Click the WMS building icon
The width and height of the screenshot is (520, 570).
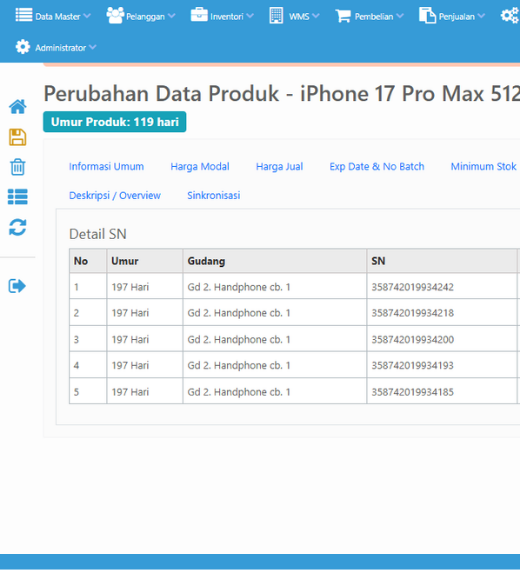[276, 16]
